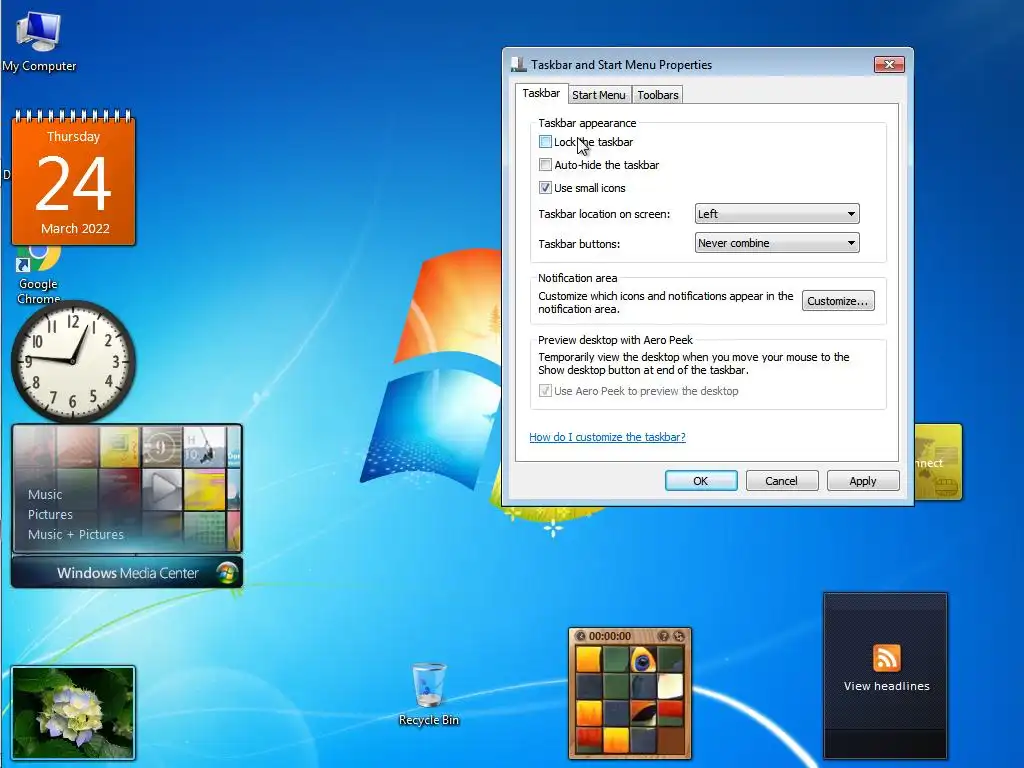Click the analog clock gadget
The image size is (1024, 768).
(x=73, y=360)
